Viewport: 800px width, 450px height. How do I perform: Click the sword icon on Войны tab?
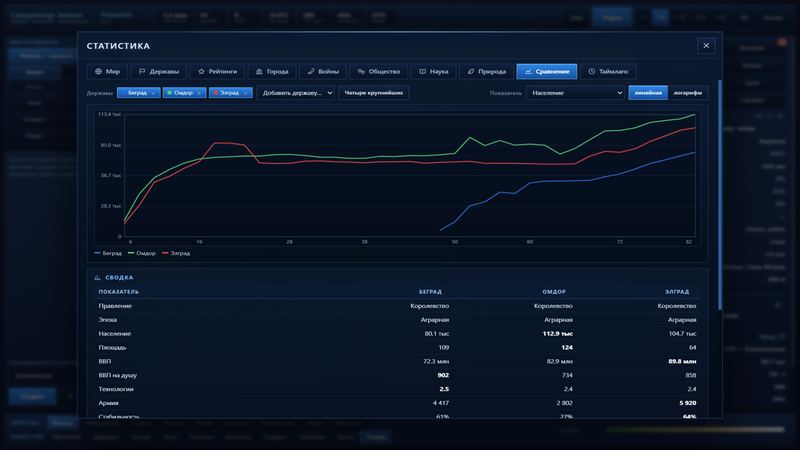(311, 71)
